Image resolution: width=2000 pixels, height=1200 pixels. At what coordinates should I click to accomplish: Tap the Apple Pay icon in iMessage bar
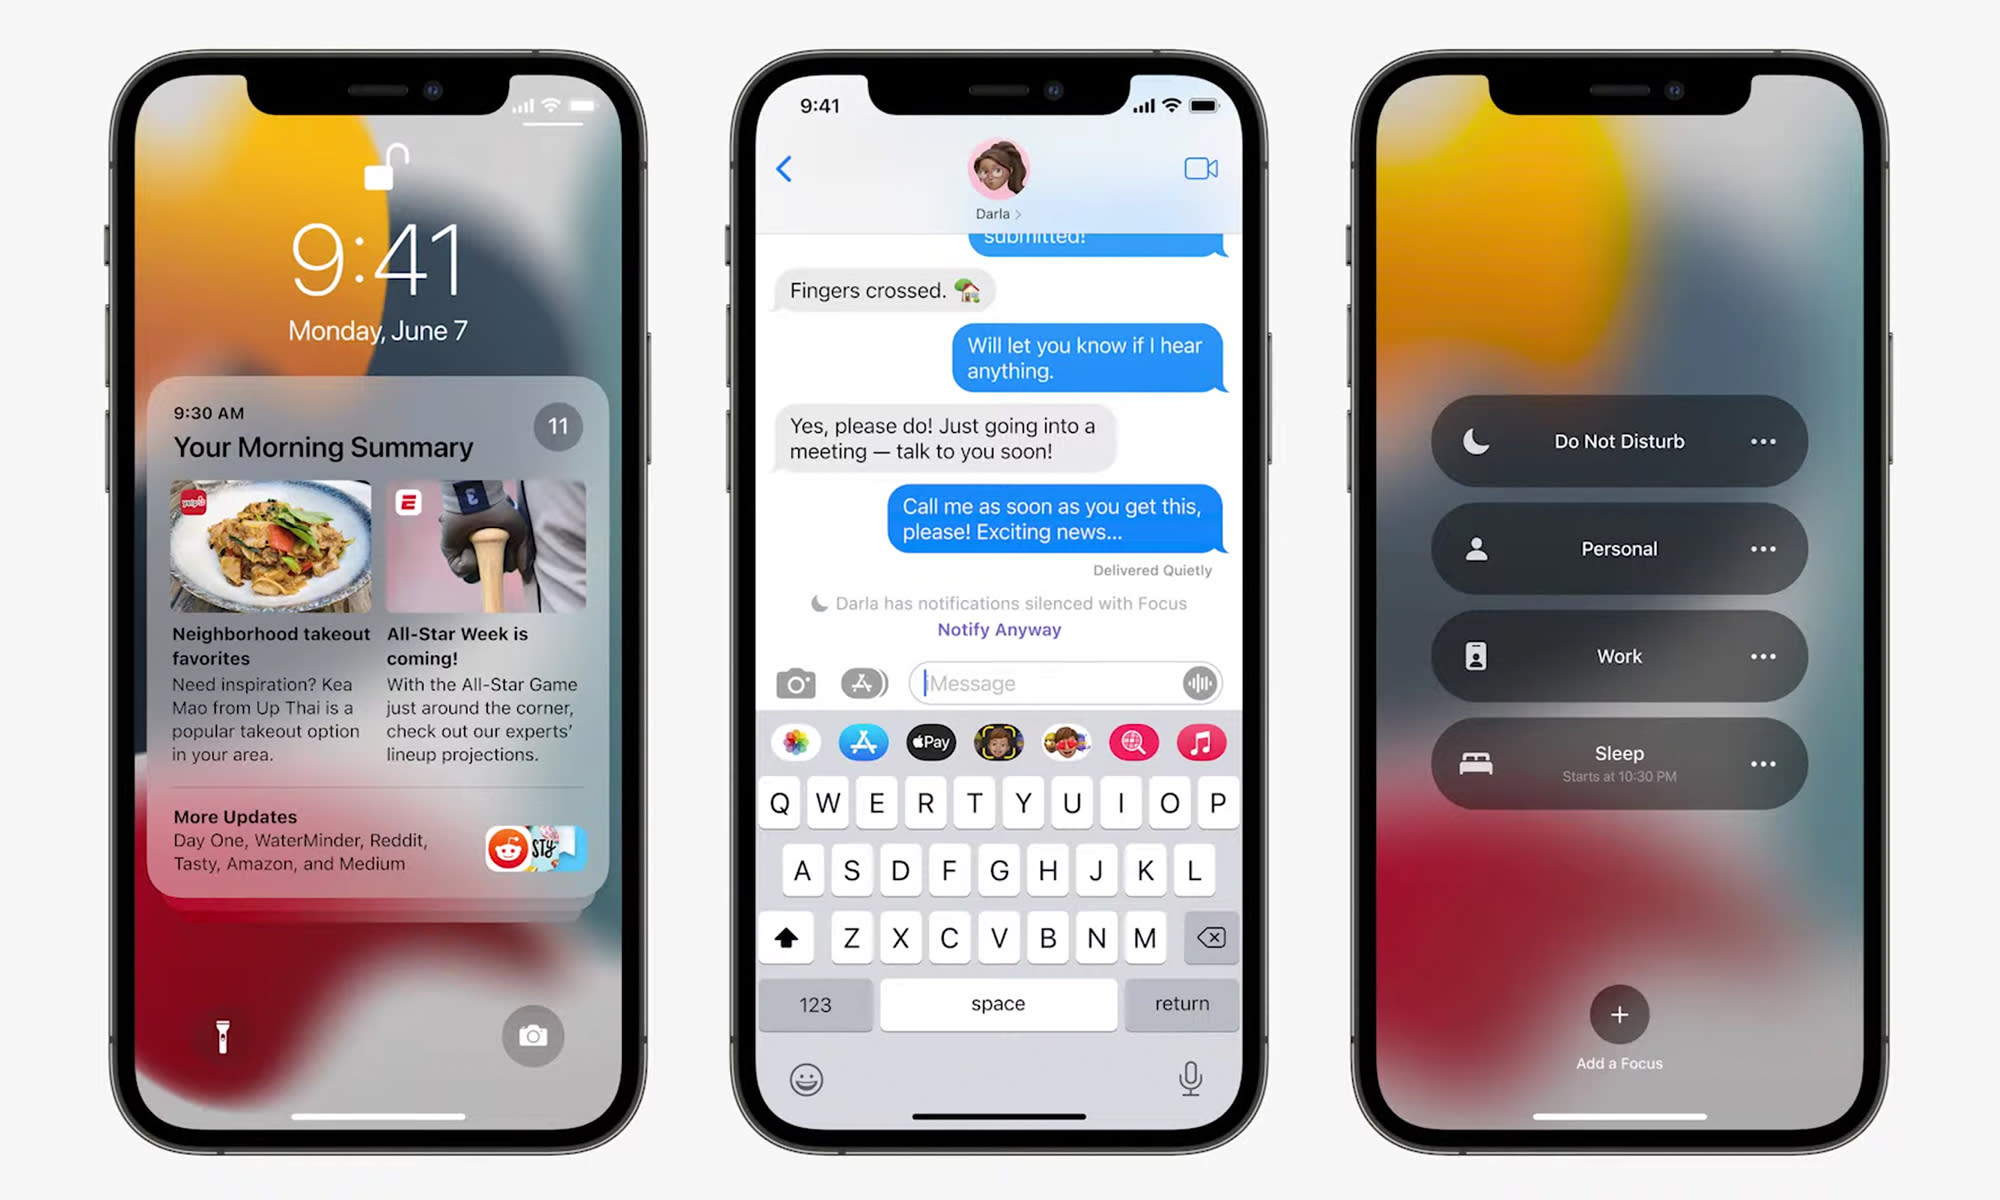pyautogui.click(x=930, y=741)
